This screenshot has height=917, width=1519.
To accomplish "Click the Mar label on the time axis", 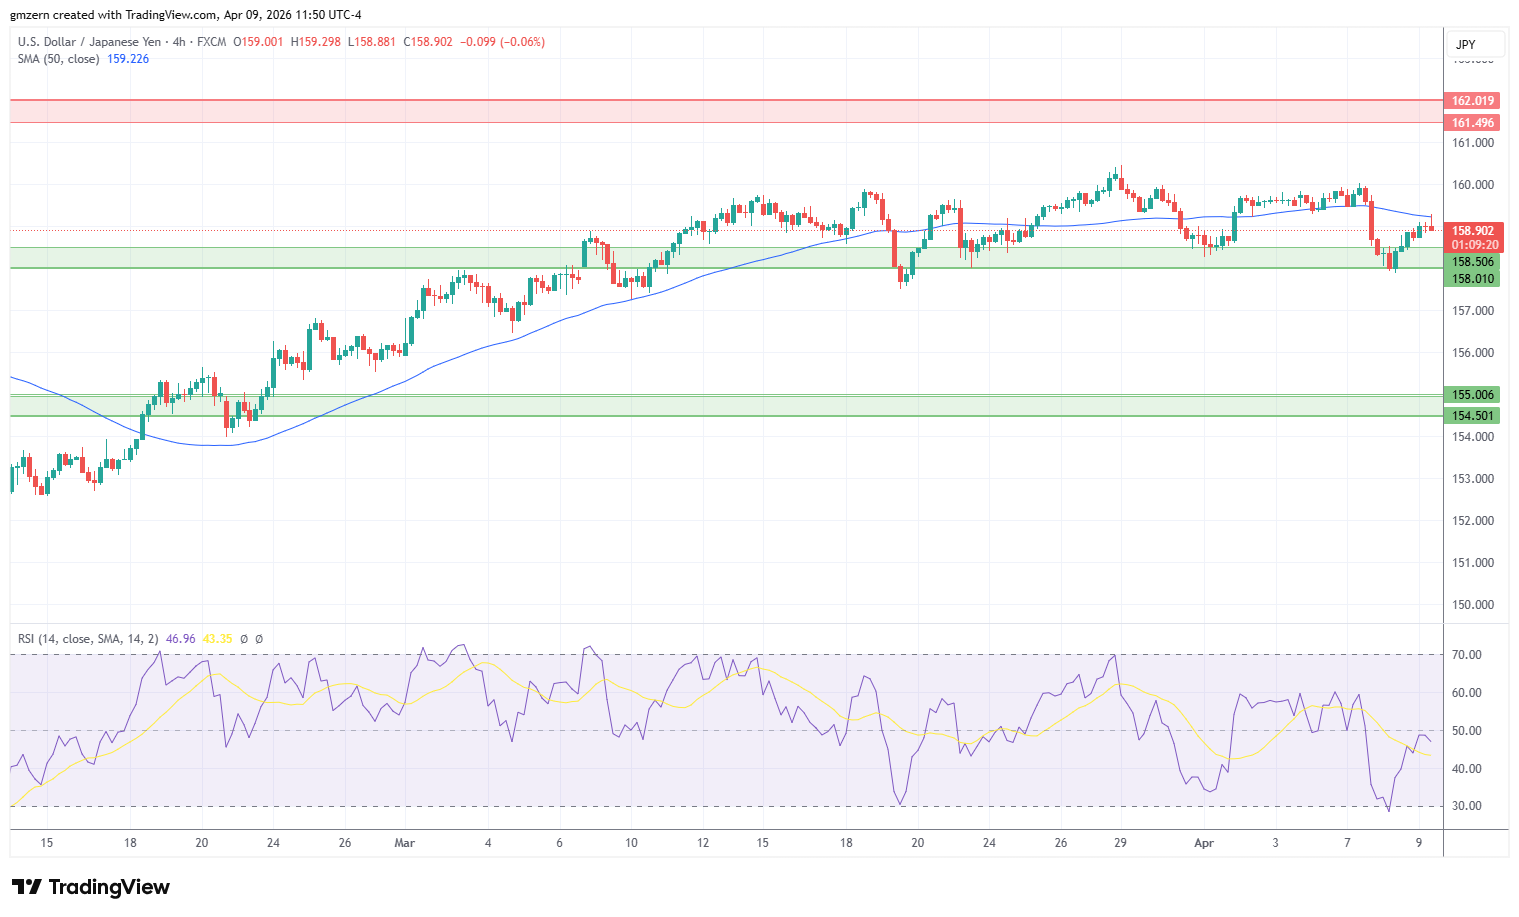I will [x=404, y=843].
